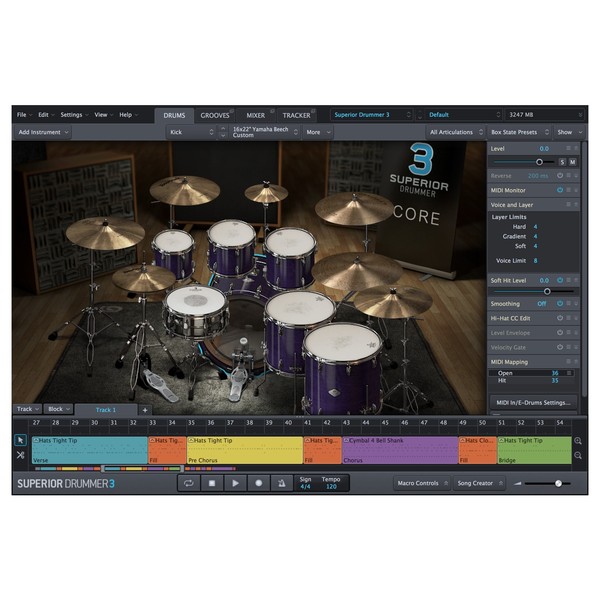Viewport: 600px width, 600px height.
Task: Click the snare drum in the kit
Action: [x=196, y=312]
